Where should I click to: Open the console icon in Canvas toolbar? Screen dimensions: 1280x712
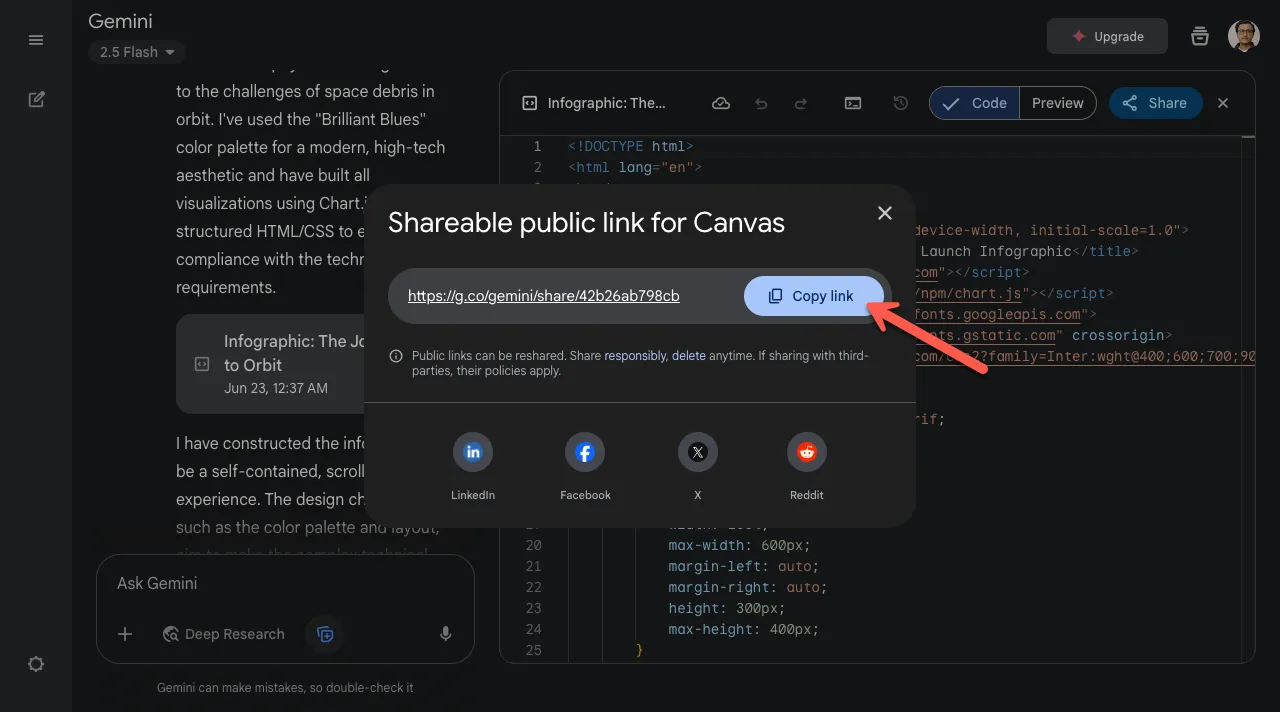pos(853,103)
